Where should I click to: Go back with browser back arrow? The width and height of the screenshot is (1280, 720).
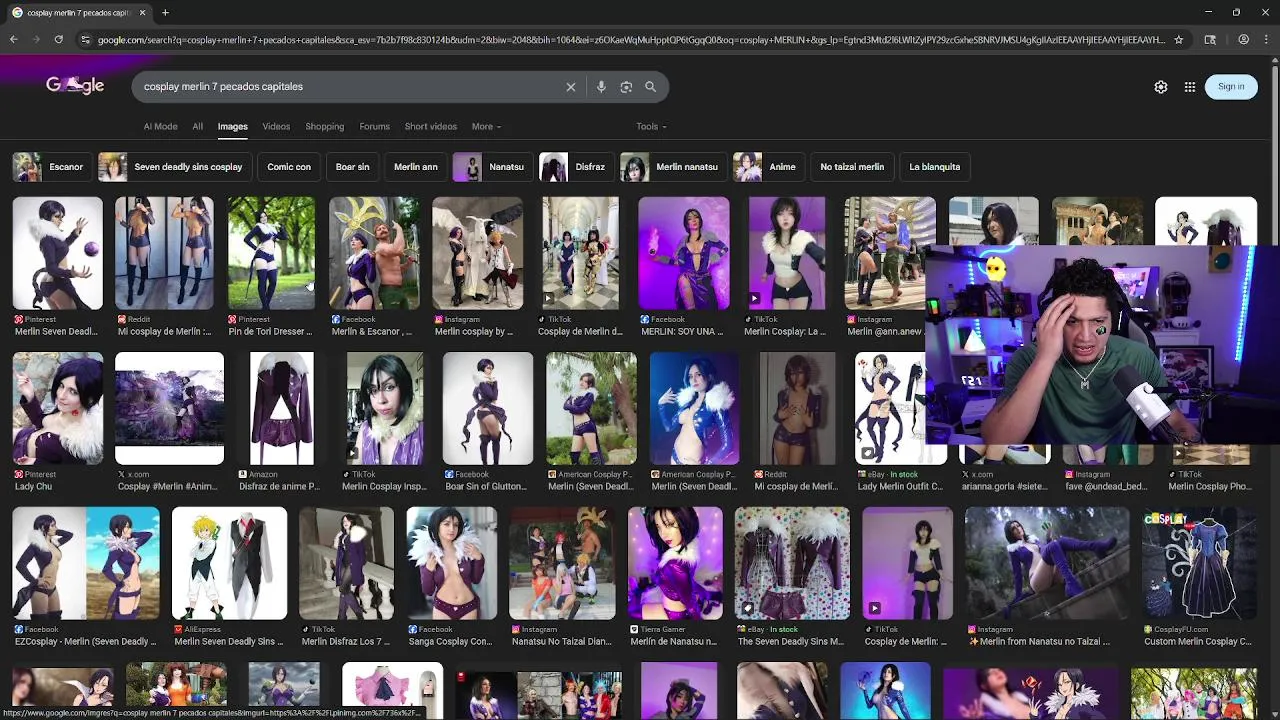click(x=13, y=39)
